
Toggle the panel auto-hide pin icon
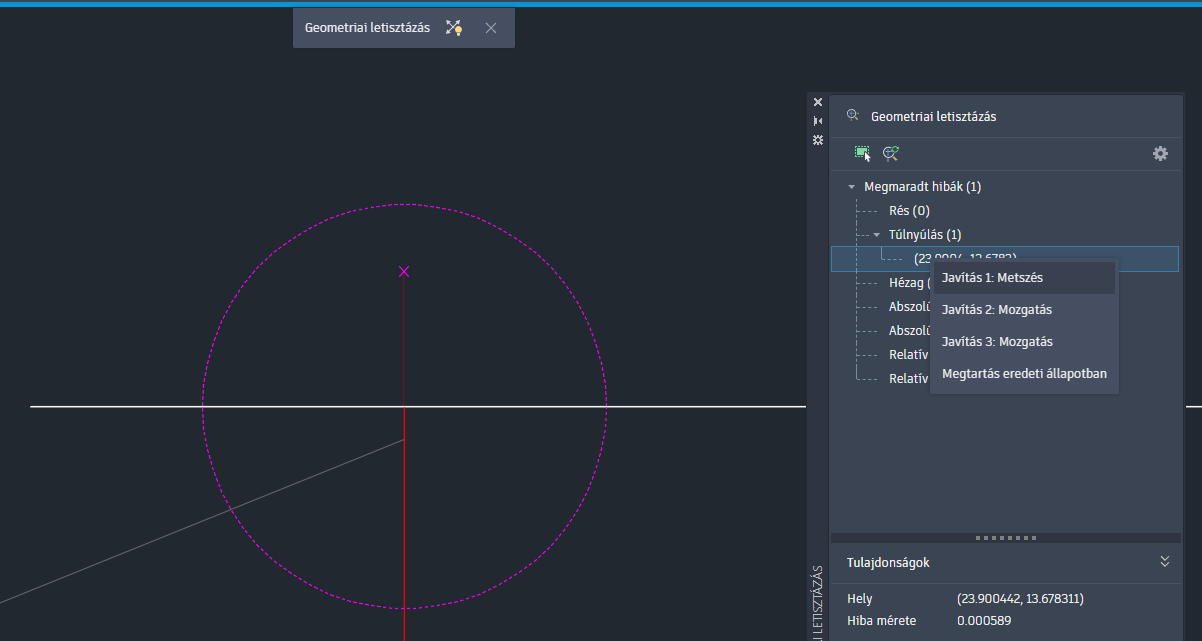[818, 120]
